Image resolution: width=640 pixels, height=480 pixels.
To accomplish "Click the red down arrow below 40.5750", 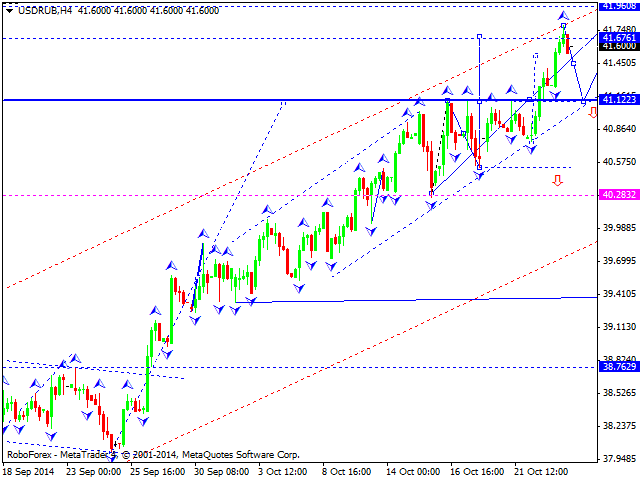I will [557, 180].
